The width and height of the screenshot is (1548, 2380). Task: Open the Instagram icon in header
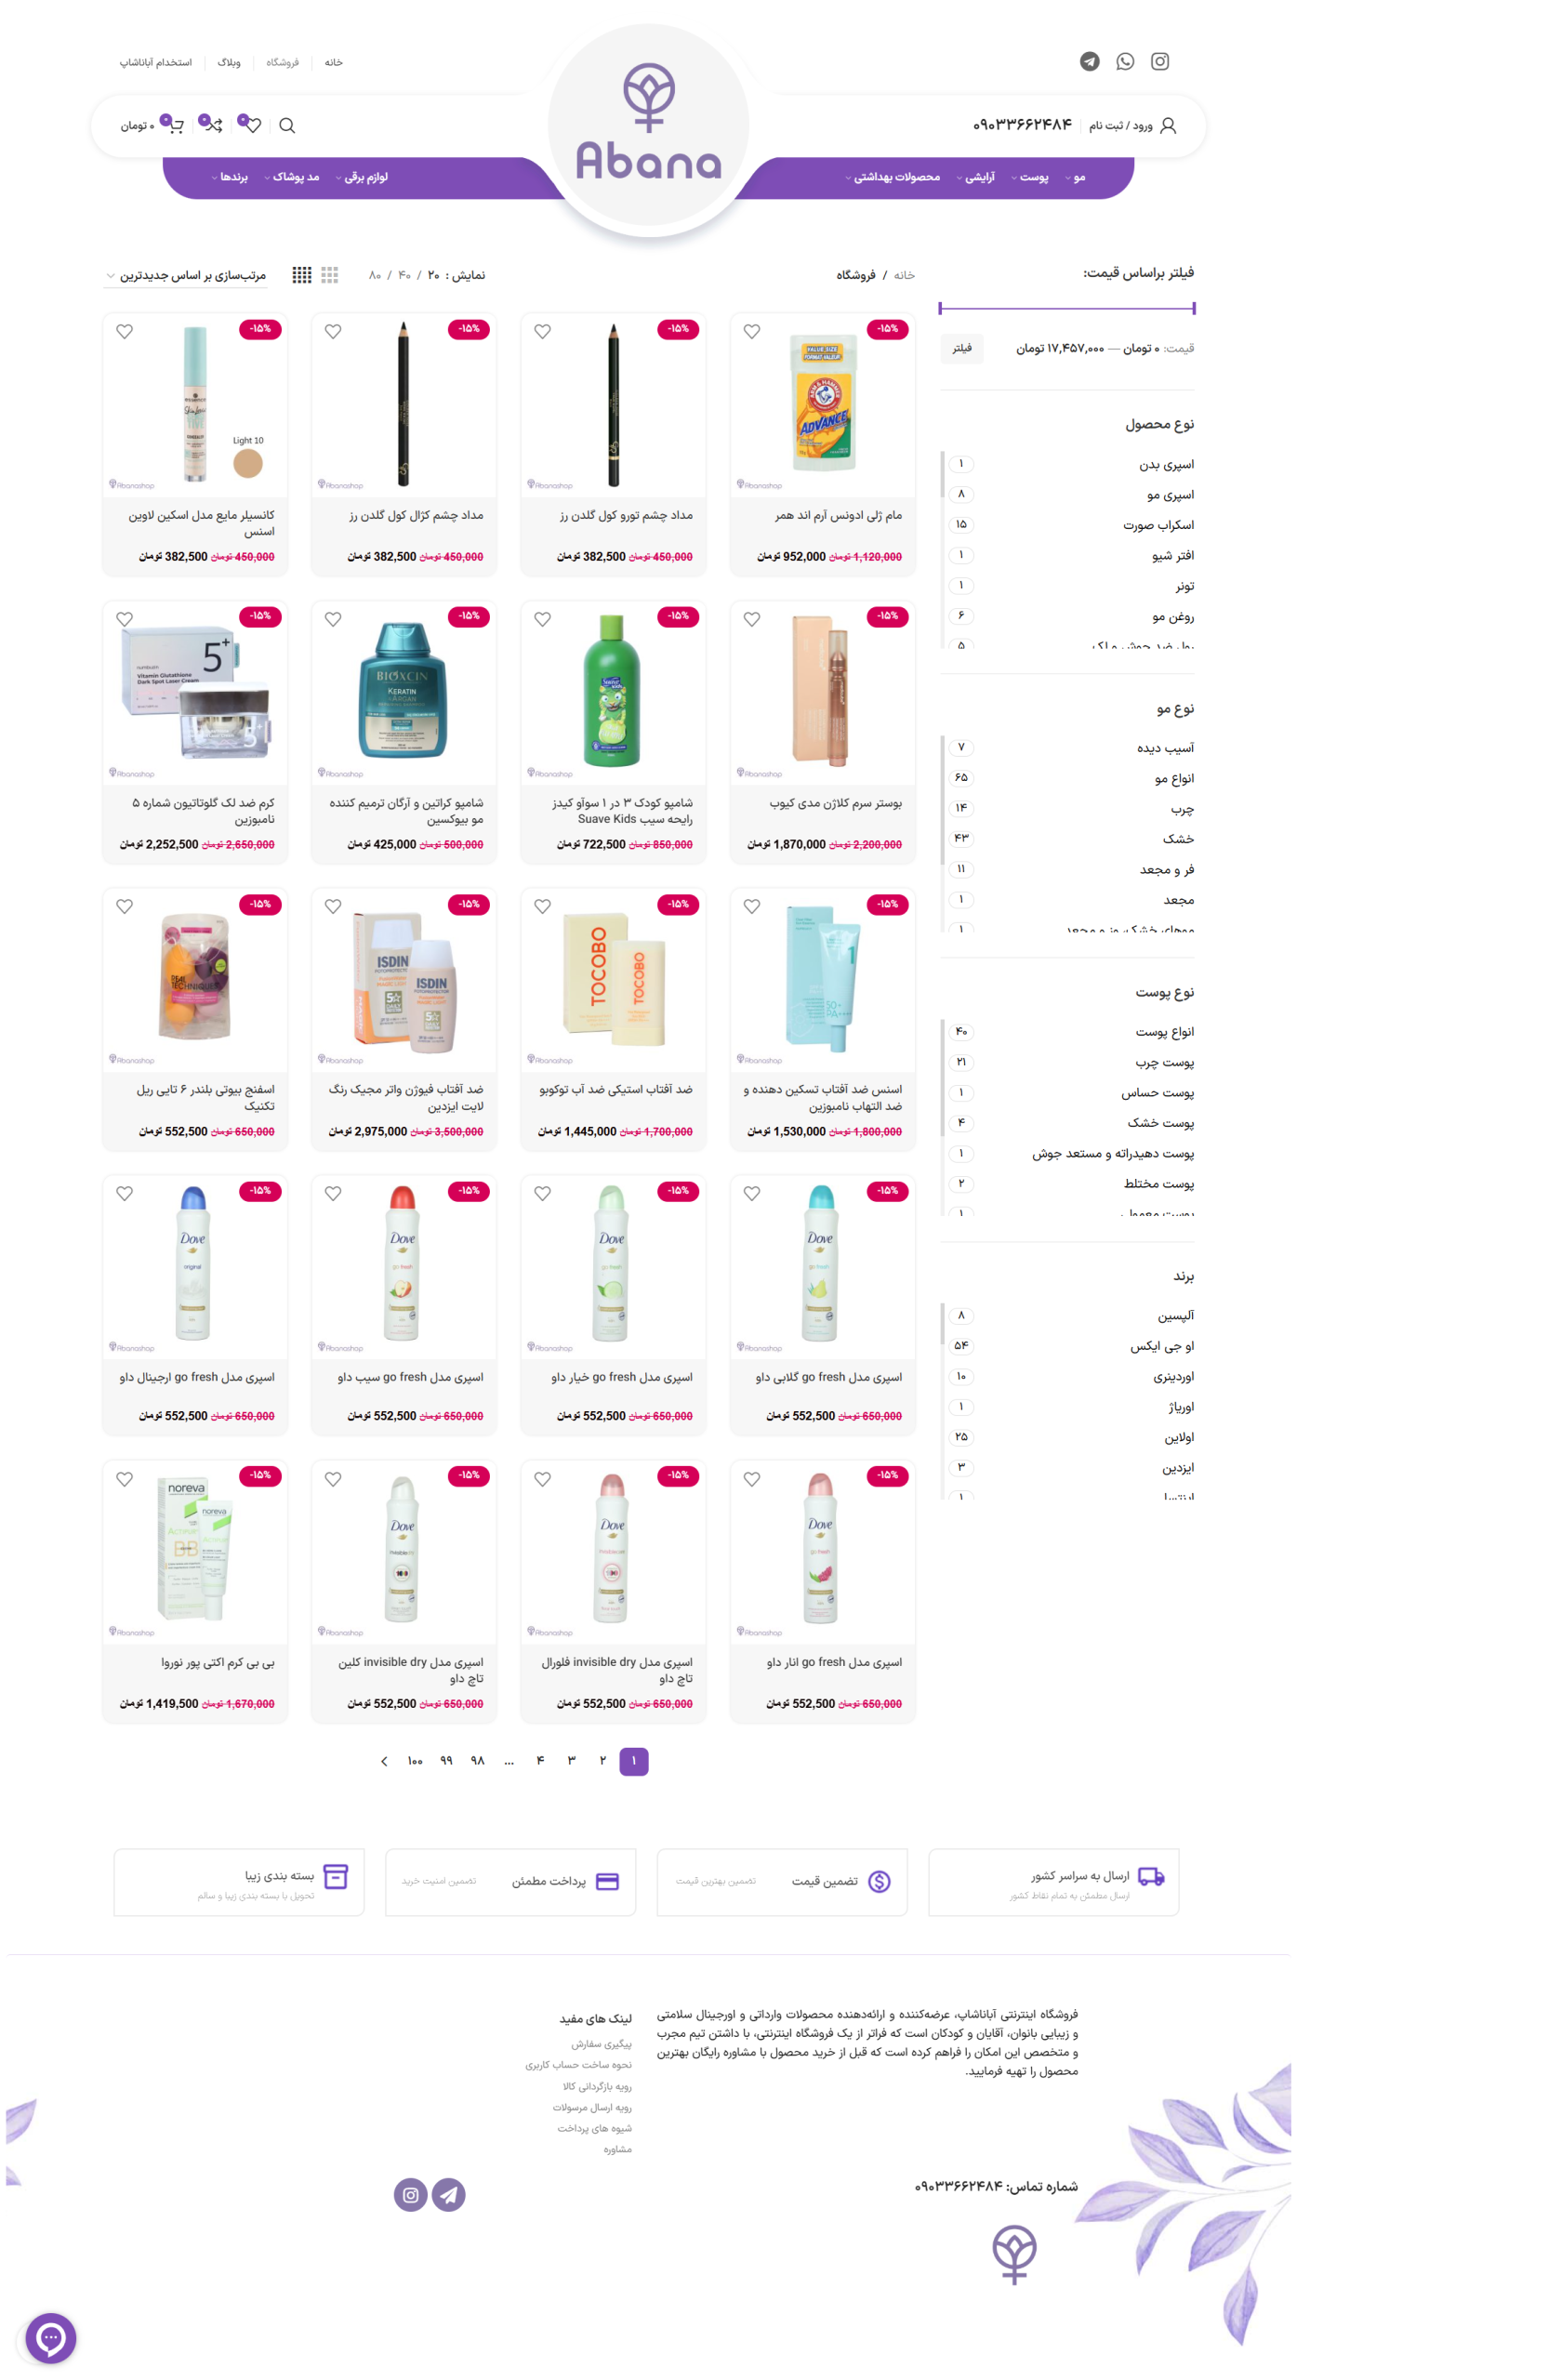[x=1159, y=61]
